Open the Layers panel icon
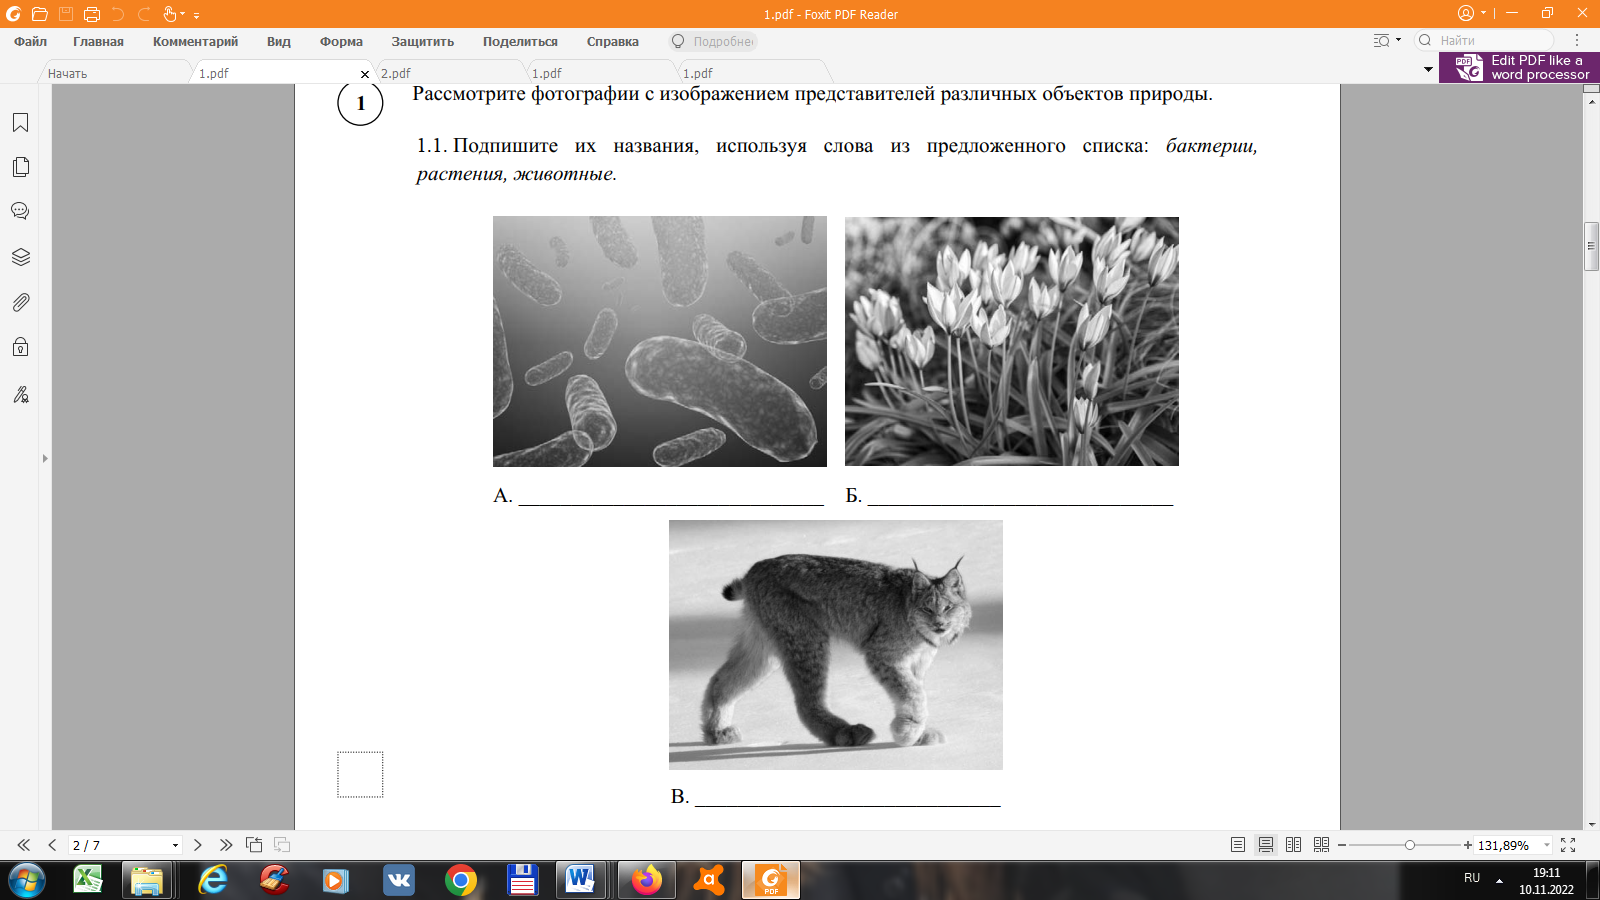The width and height of the screenshot is (1600, 900). coord(20,257)
